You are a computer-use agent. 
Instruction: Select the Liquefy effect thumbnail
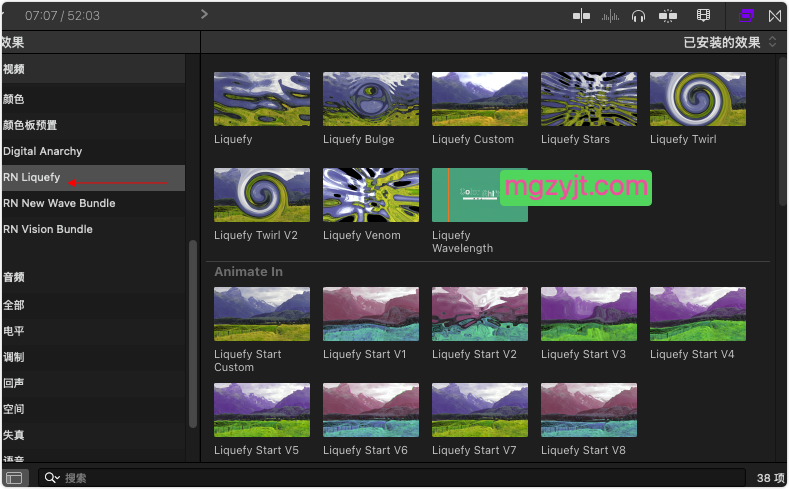point(262,99)
